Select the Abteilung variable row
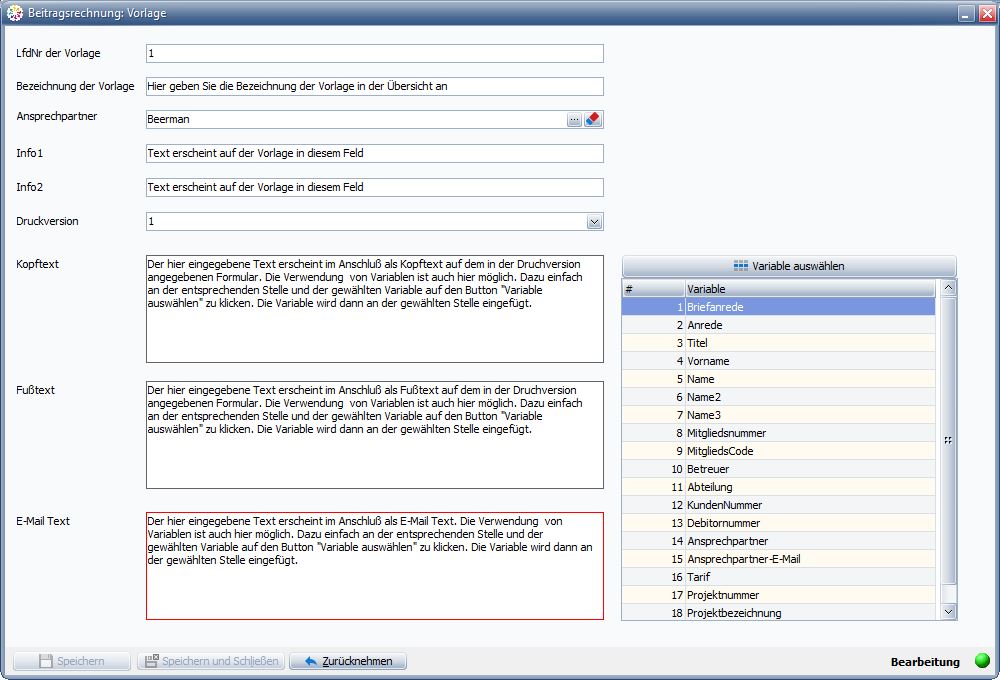This screenshot has height=680, width=1000. click(779, 487)
